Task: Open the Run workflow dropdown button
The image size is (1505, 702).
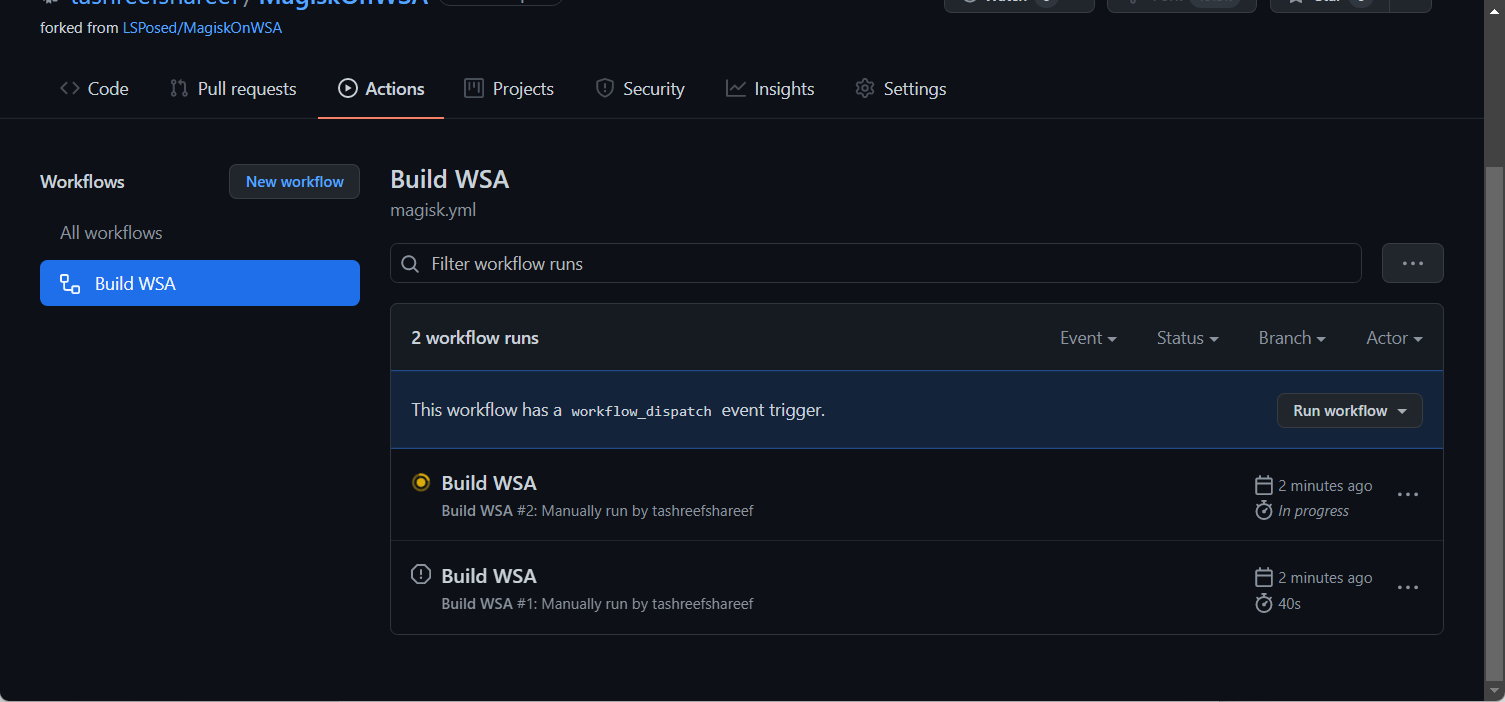Action: pyautogui.click(x=1349, y=411)
